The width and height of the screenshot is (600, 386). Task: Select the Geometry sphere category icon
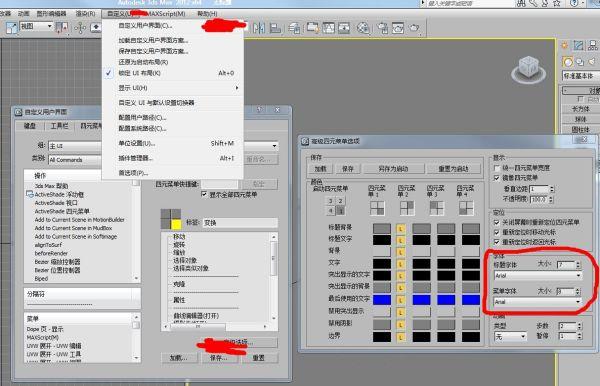(568, 62)
